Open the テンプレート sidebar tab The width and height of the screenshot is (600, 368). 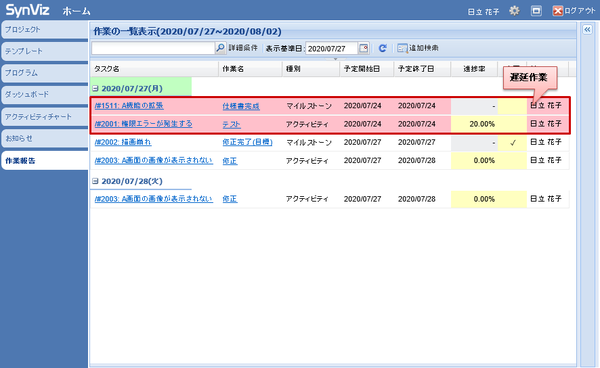[x=44, y=51]
